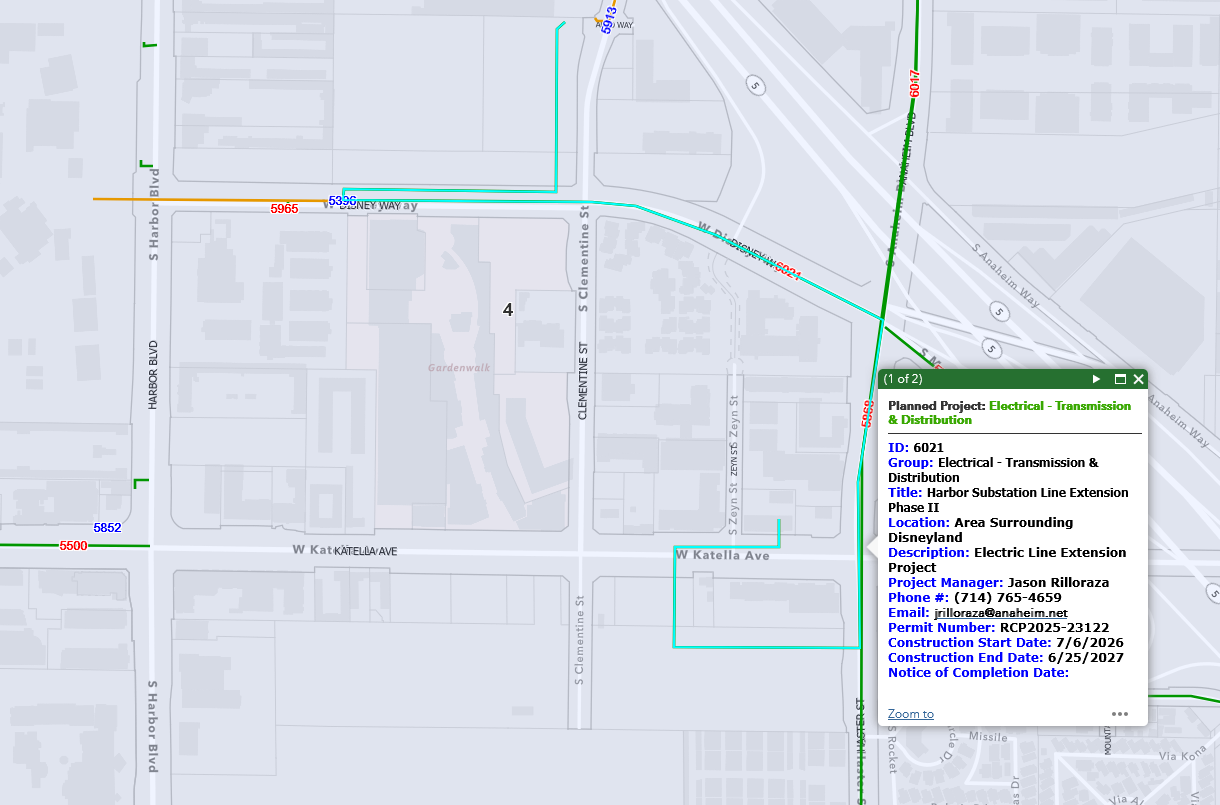
Task: Select project label 5500 near Katella Ave
Action: point(73,546)
